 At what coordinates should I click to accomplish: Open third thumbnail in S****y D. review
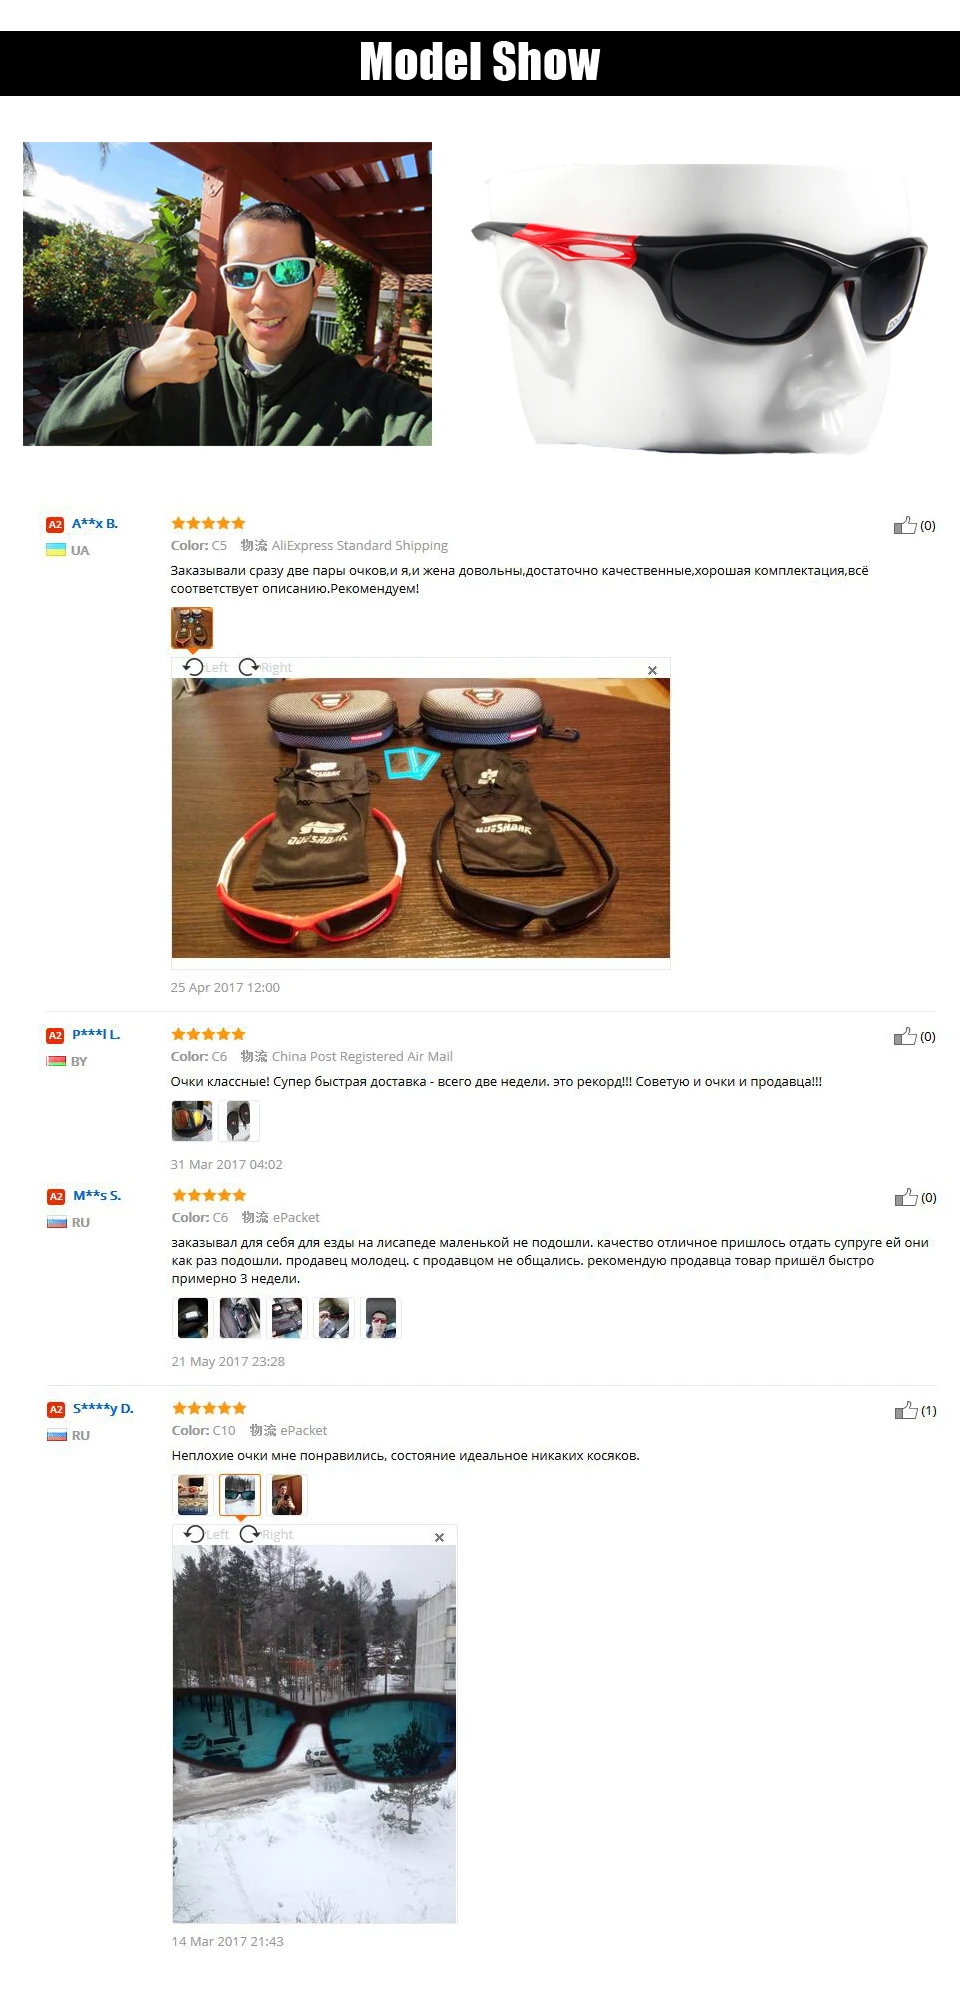[x=287, y=1495]
